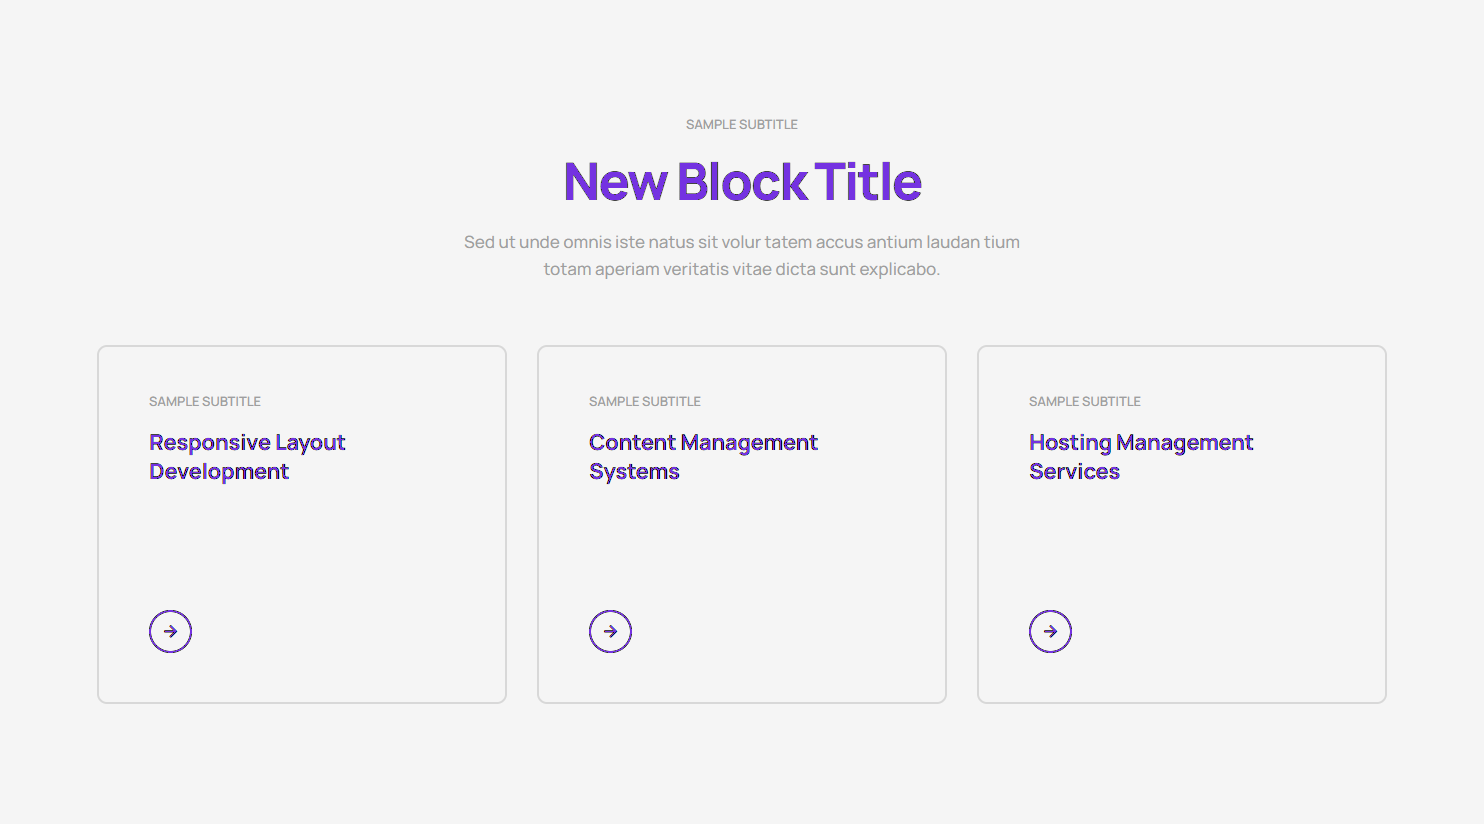Select Sample Subtitle label above Content Management
1484x824 pixels.
(645, 401)
